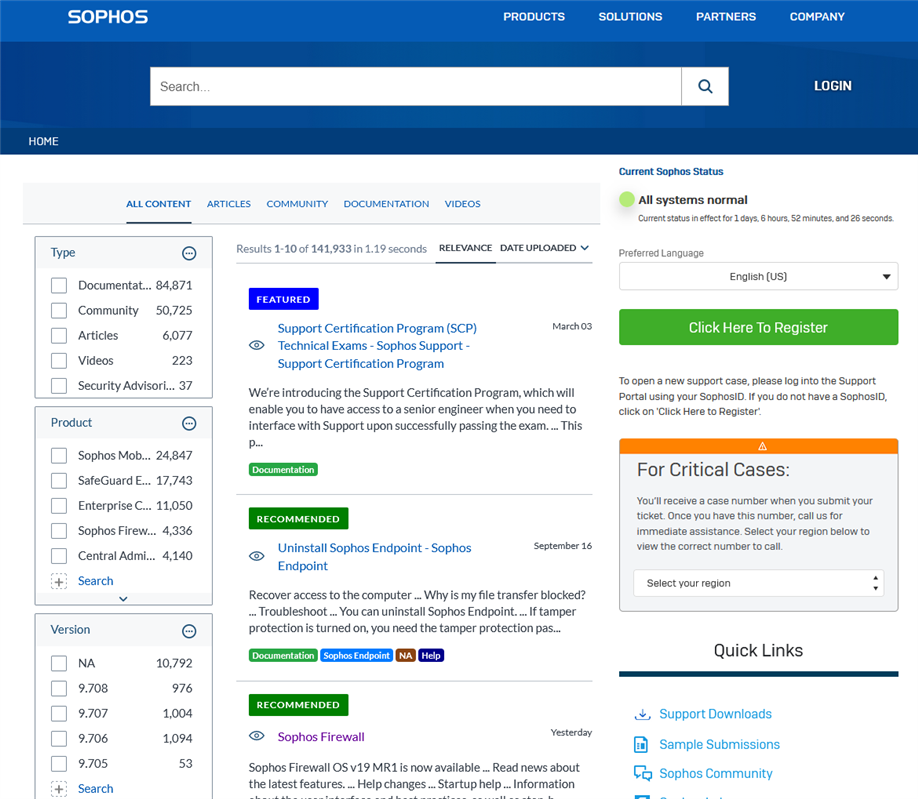
Task: Sort results by Relevance
Action: click(x=465, y=248)
